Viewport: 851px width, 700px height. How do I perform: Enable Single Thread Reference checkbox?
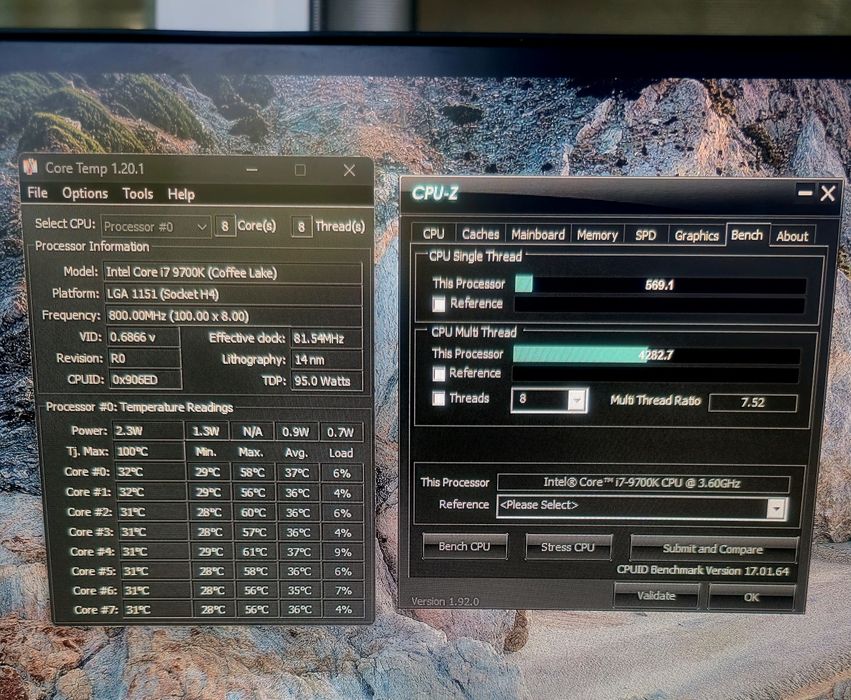coord(439,304)
